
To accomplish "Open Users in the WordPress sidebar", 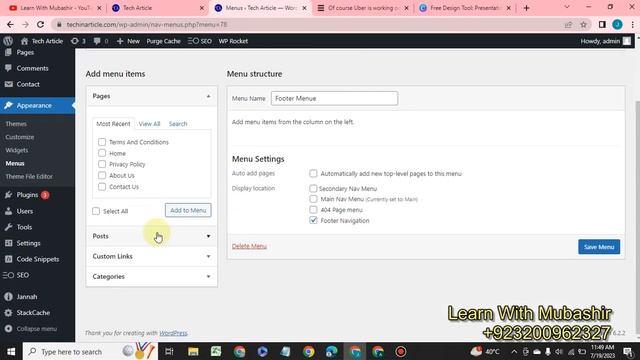I will point(24,211).
